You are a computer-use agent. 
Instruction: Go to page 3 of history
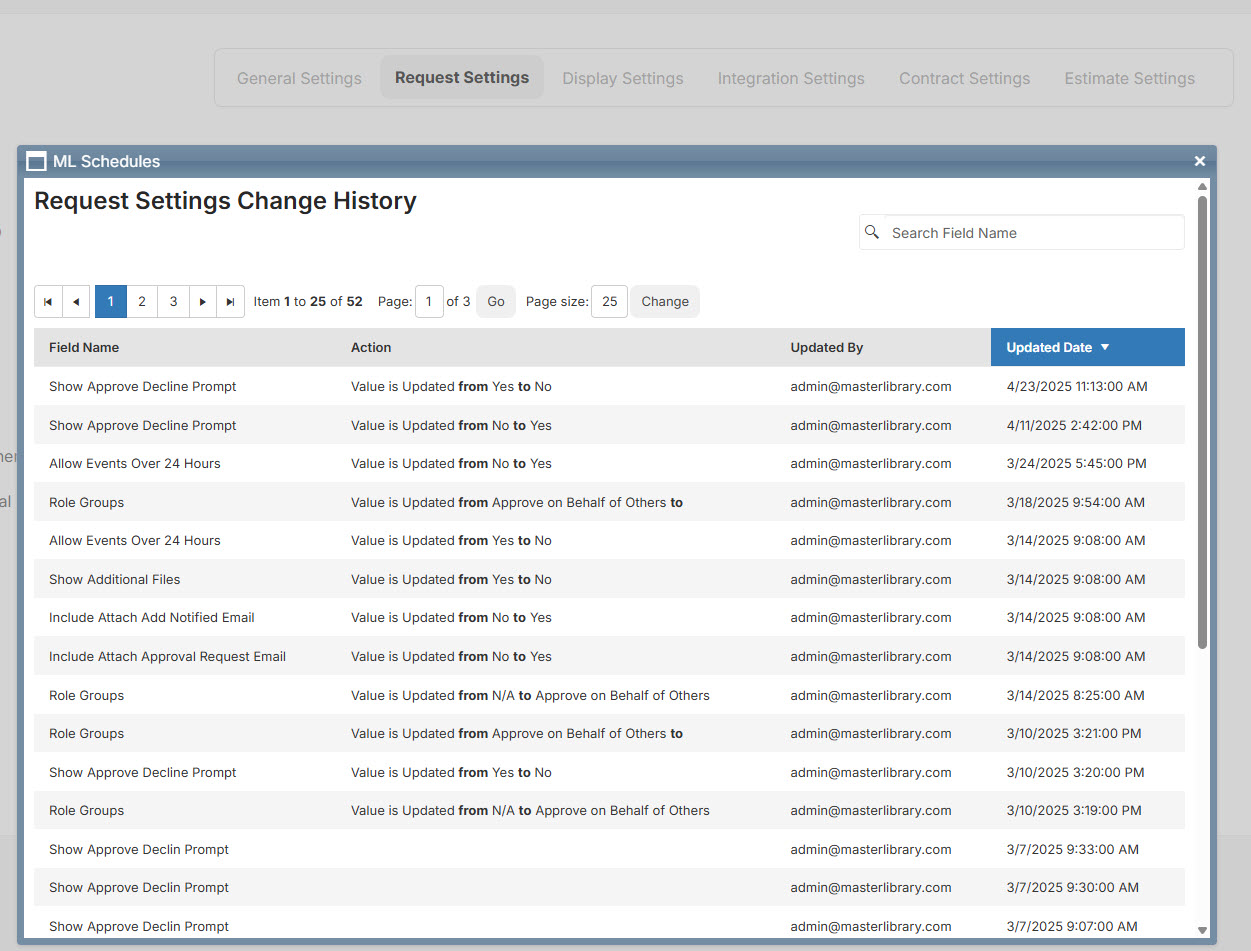click(x=173, y=302)
